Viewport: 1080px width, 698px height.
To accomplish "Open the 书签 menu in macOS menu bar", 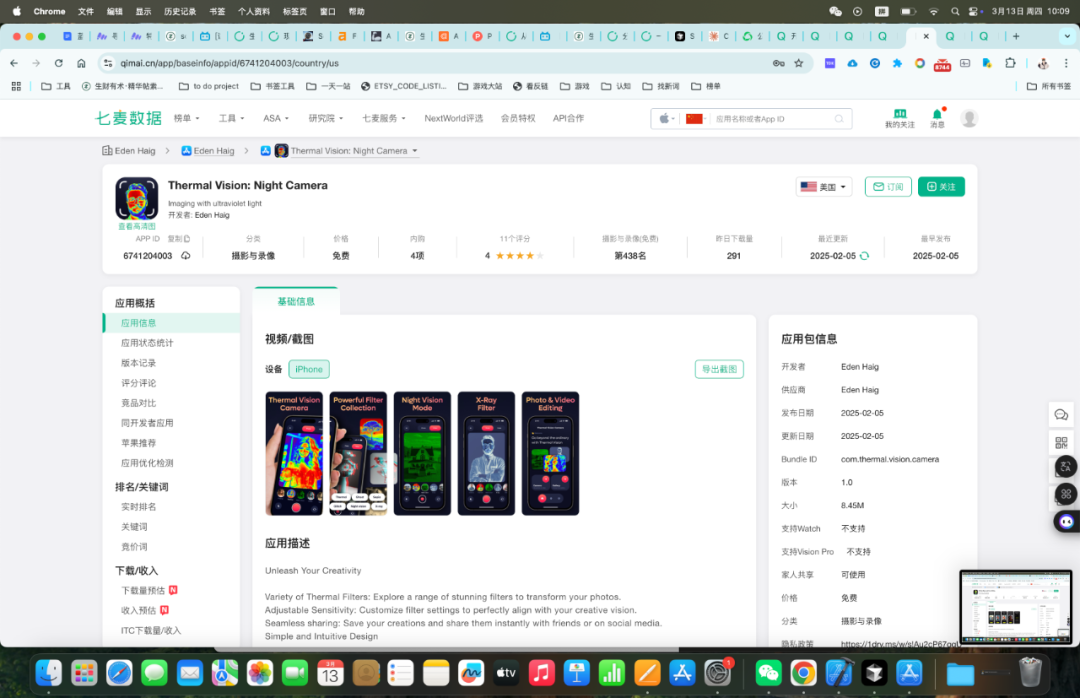I will (x=217, y=12).
